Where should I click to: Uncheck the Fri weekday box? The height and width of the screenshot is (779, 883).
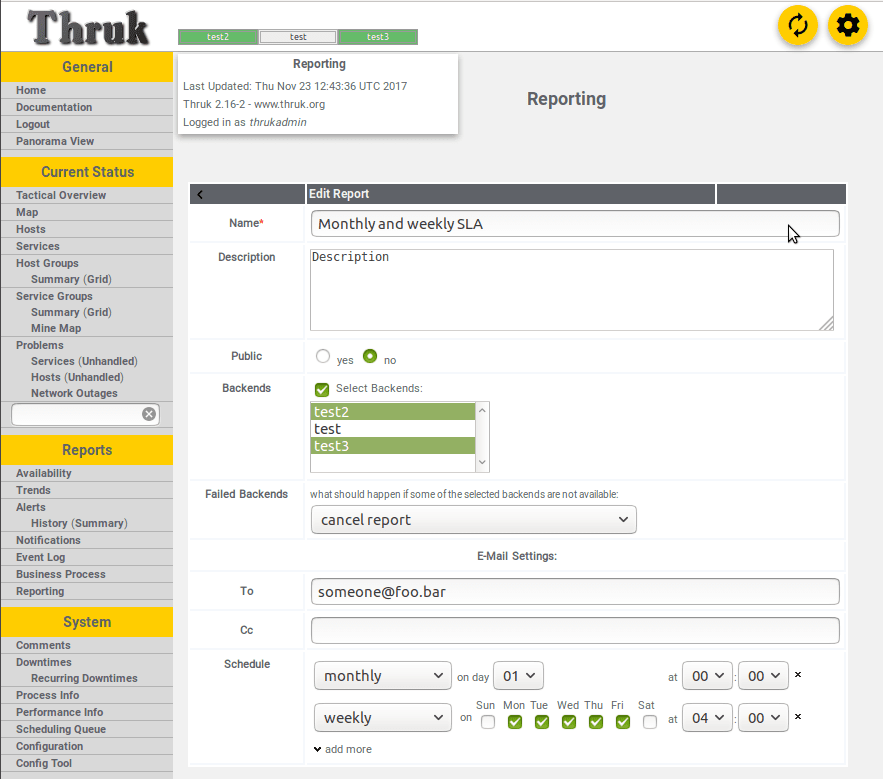click(x=623, y=722)
